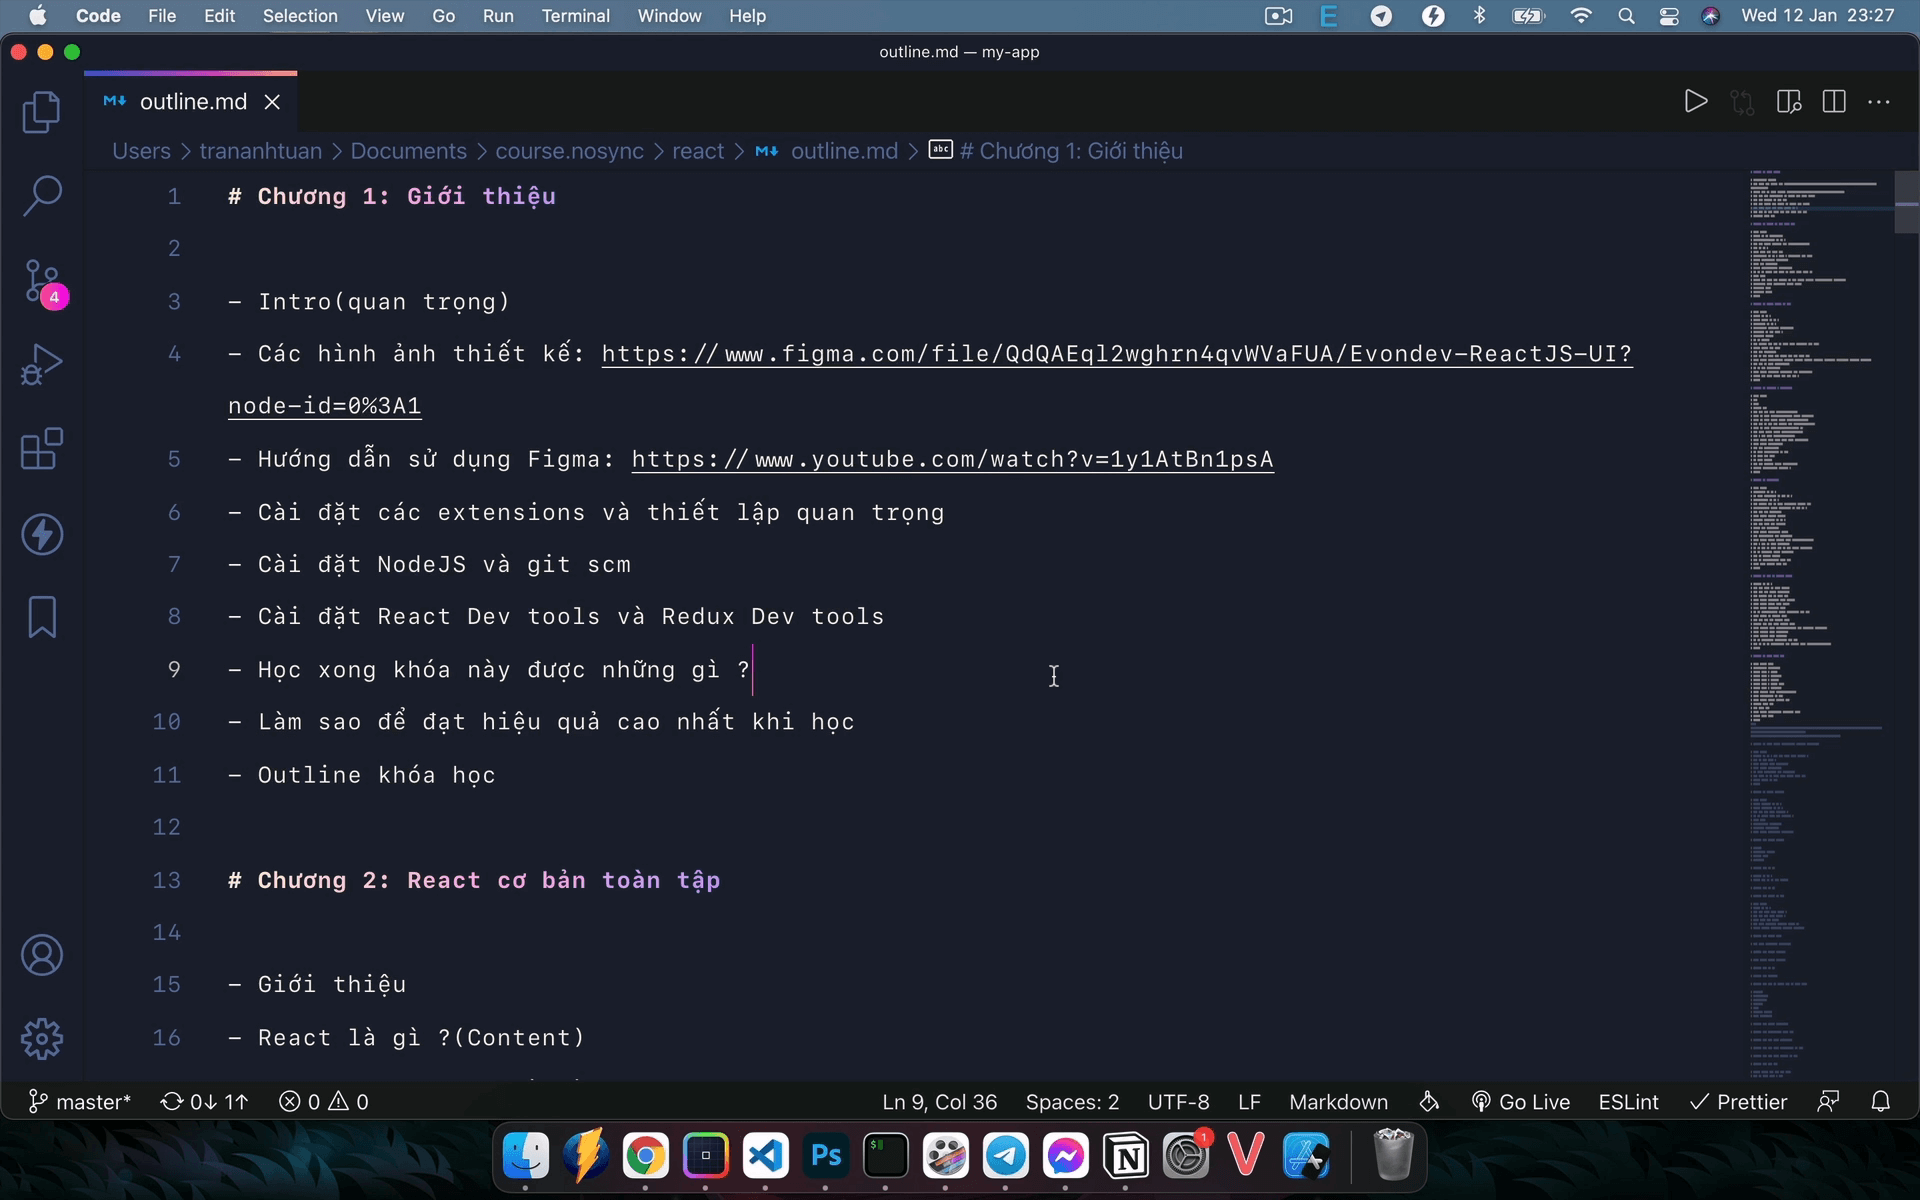The height and width of the screenshot is (1200, 1920).
Task: Open the editor More Actions ellipsis menu
Action: click(x=1879, y=102)
